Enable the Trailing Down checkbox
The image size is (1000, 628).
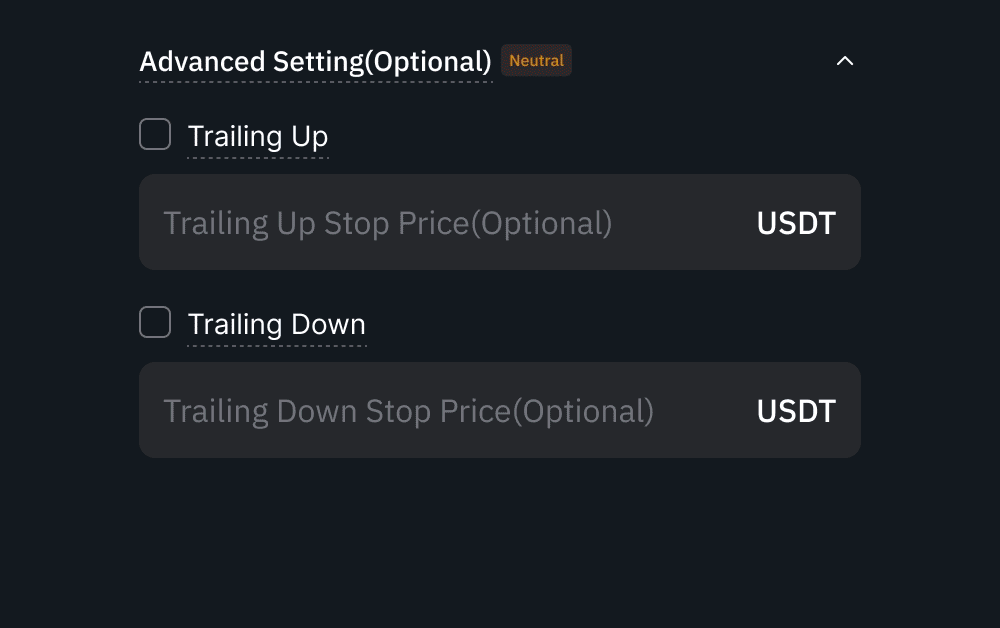155,322
